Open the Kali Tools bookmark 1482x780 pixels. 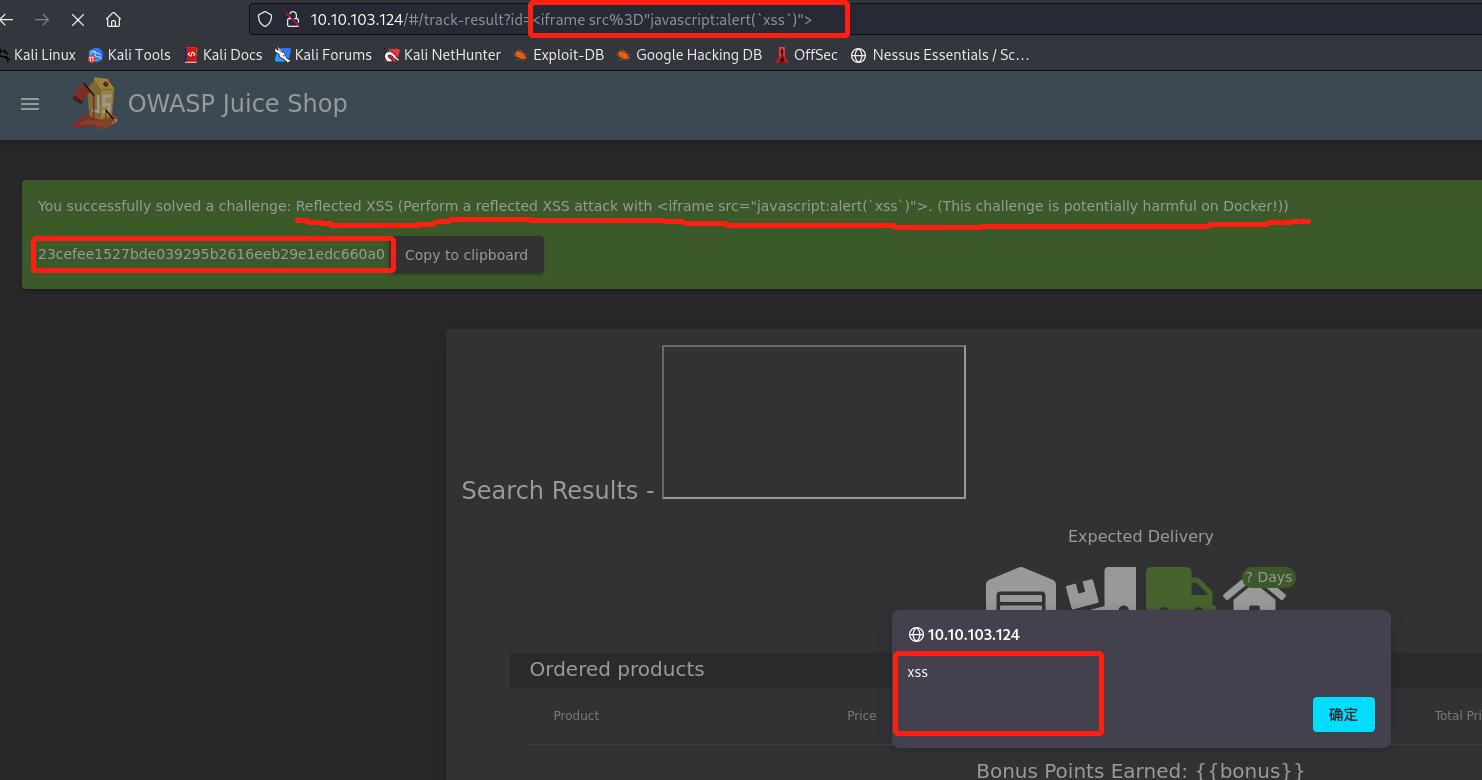pos(129,55)
